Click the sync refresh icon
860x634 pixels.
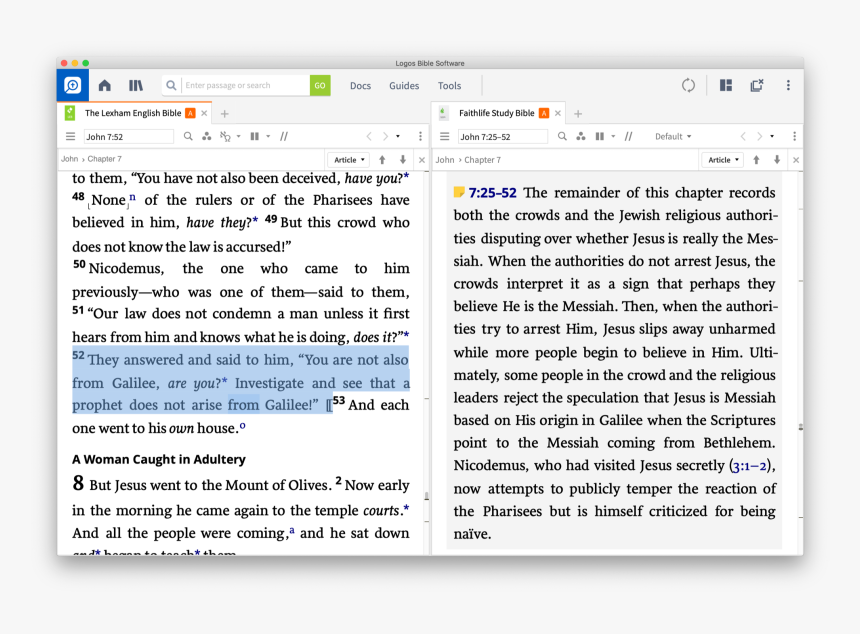click(x=688, y=86)
